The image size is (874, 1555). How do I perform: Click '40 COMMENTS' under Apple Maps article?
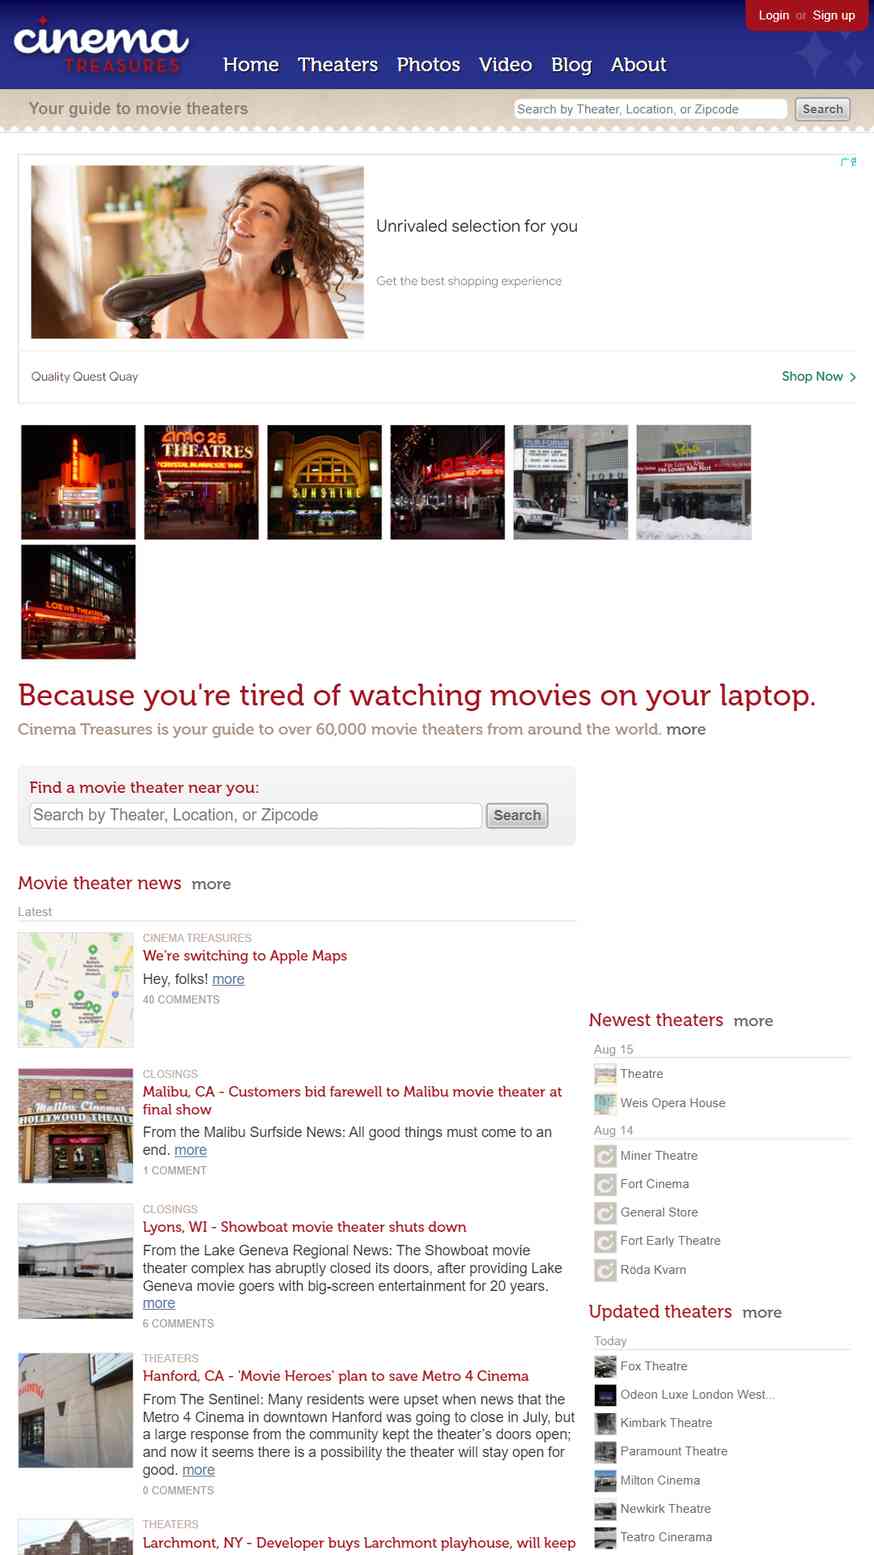[x=181, y=1000]
